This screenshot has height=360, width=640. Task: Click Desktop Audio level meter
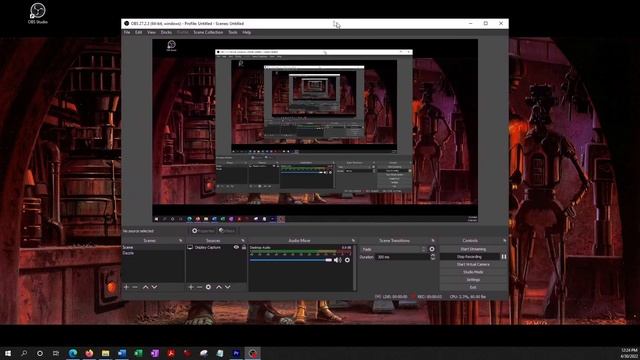tap(300, 252)
